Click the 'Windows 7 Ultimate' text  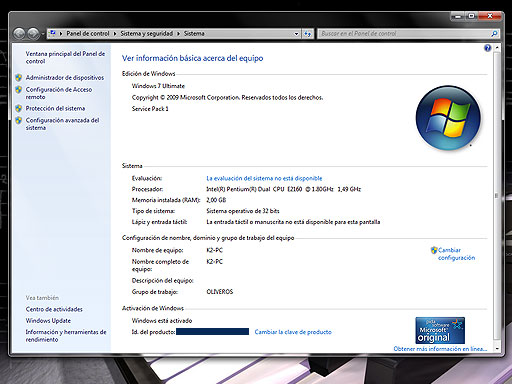158,86
